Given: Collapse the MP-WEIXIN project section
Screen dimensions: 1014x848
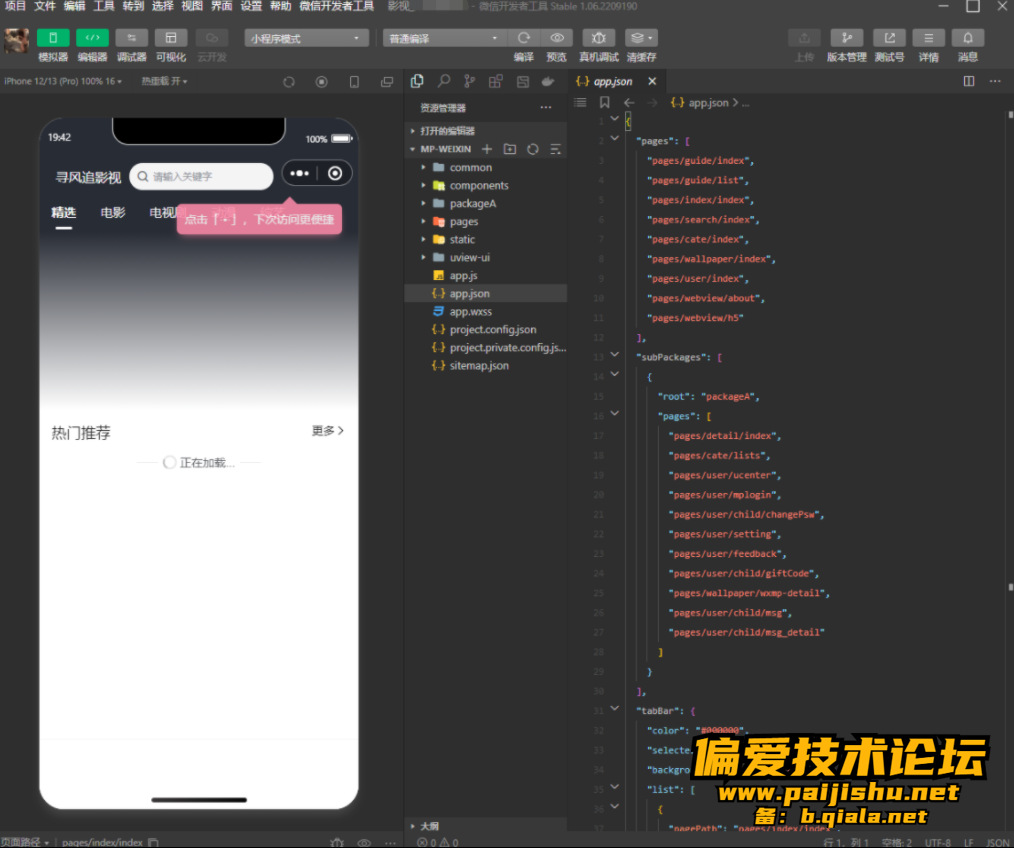Looking at the screenshot, I should tap(446, 149).
